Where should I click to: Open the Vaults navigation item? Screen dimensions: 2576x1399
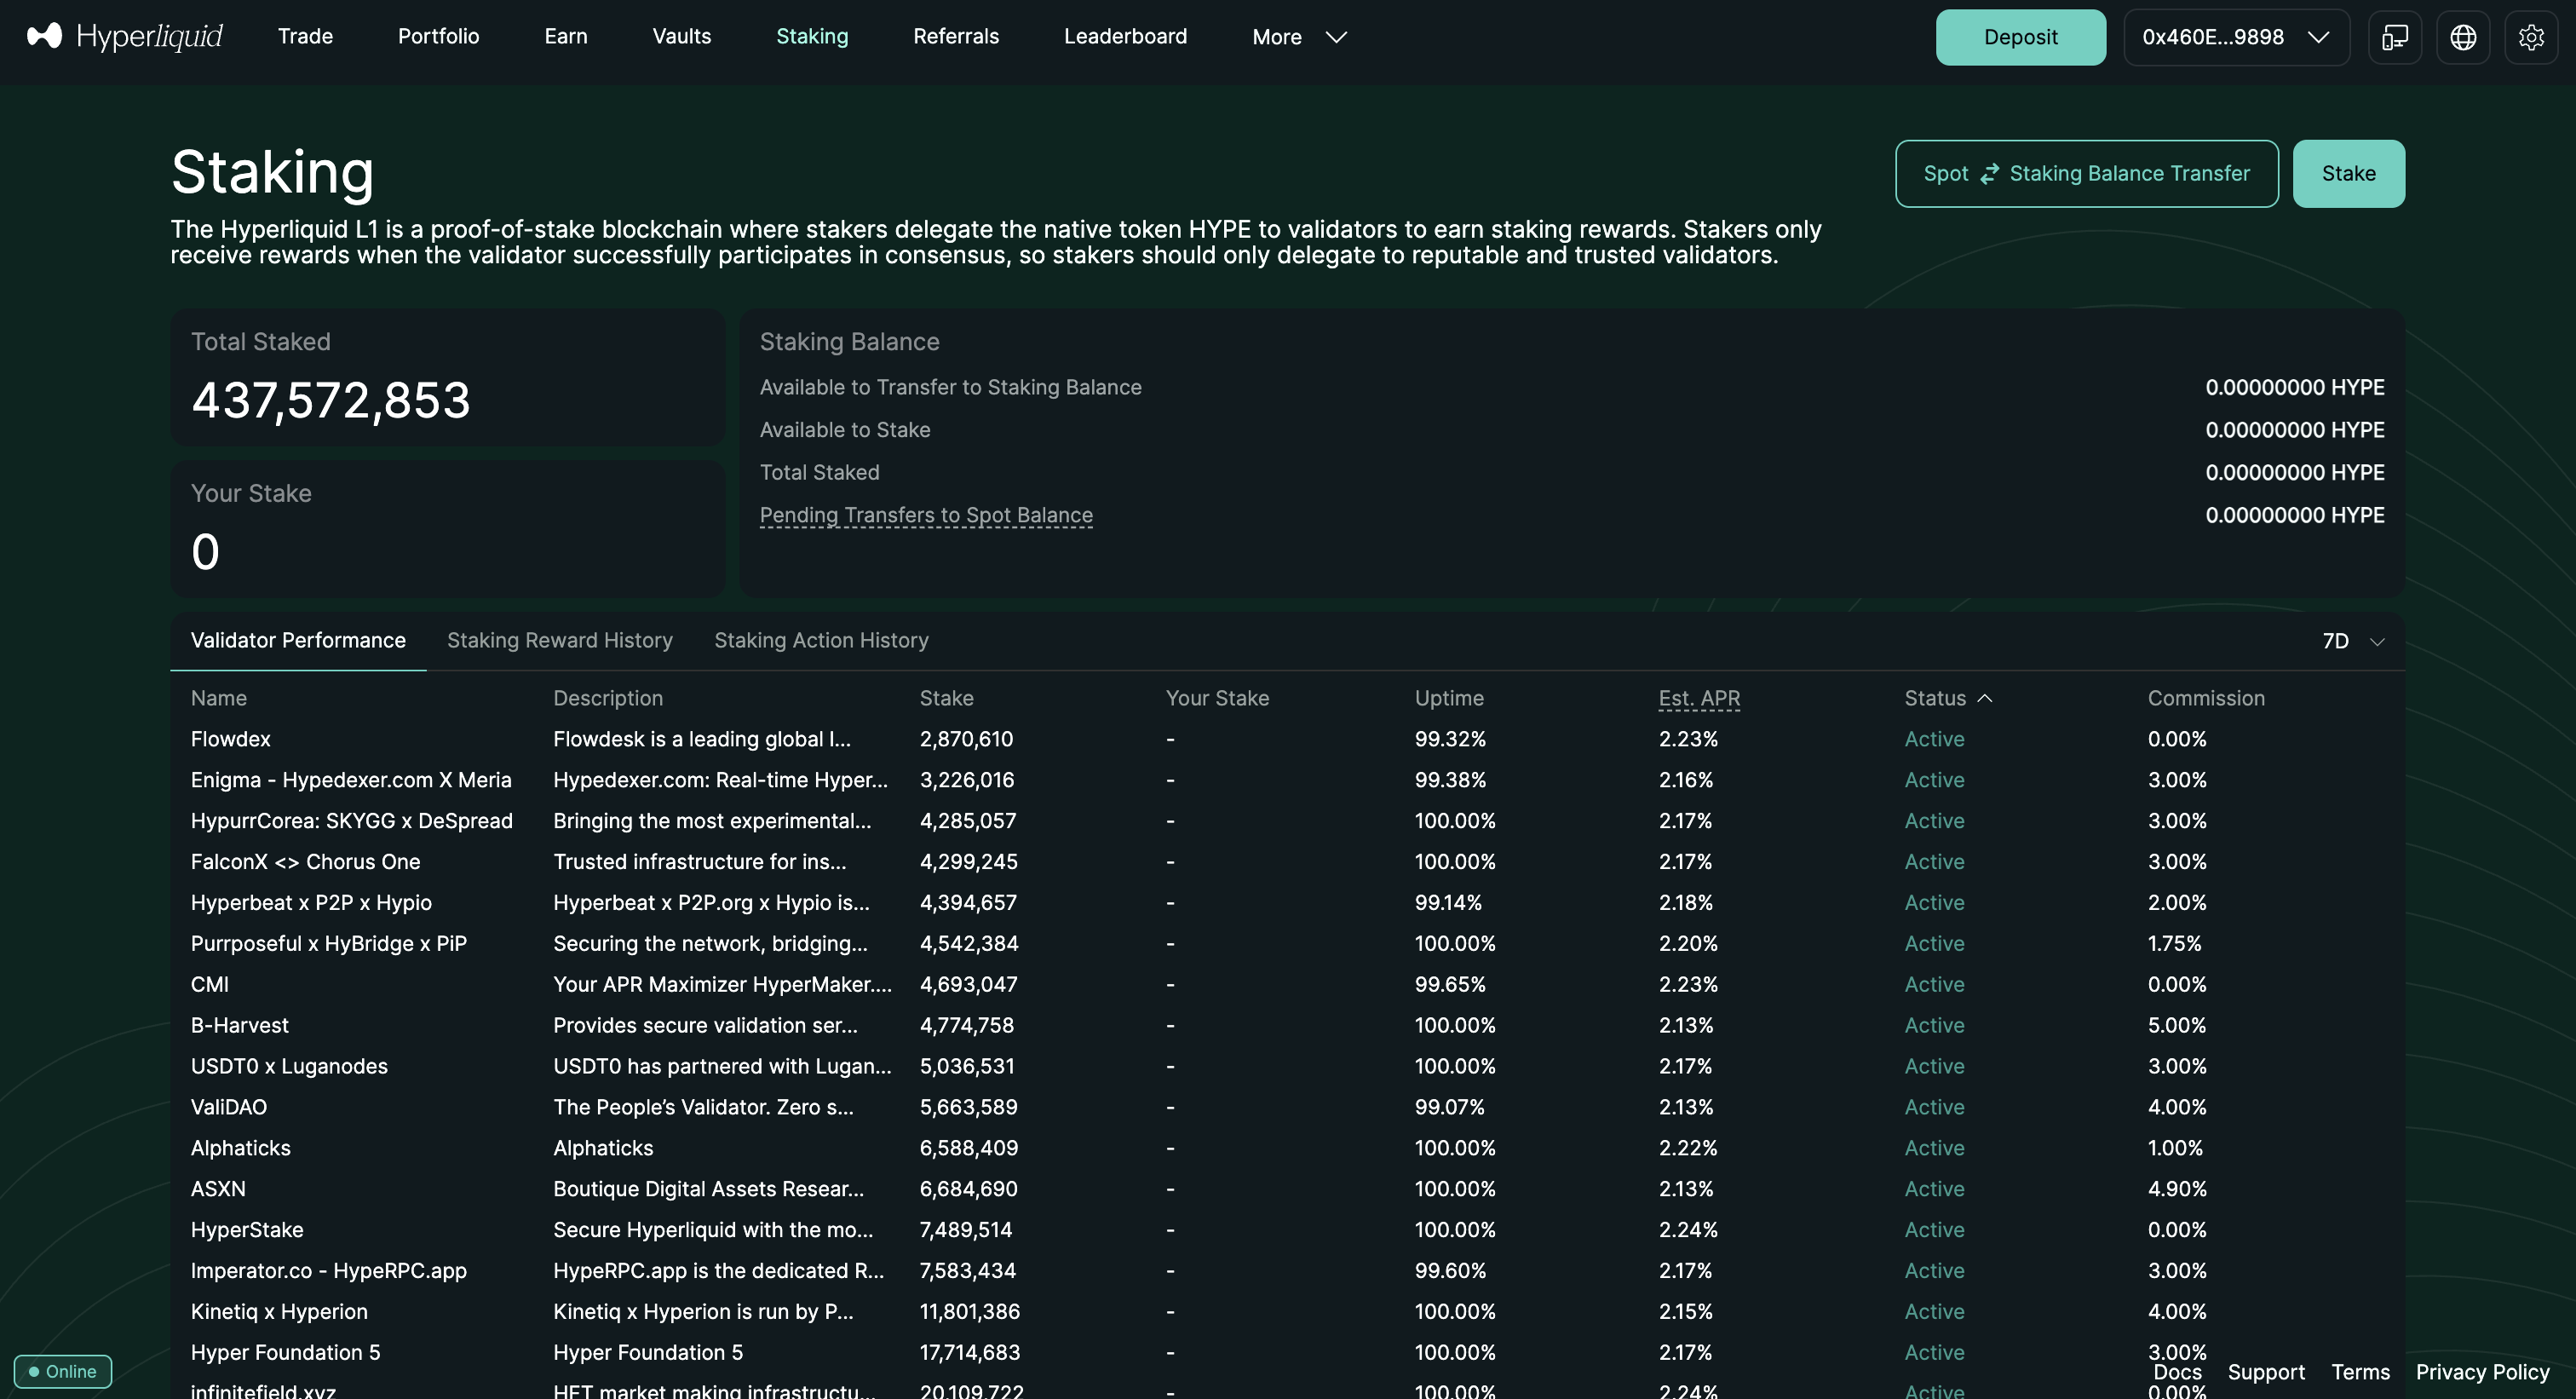click(x=681, y=36)
